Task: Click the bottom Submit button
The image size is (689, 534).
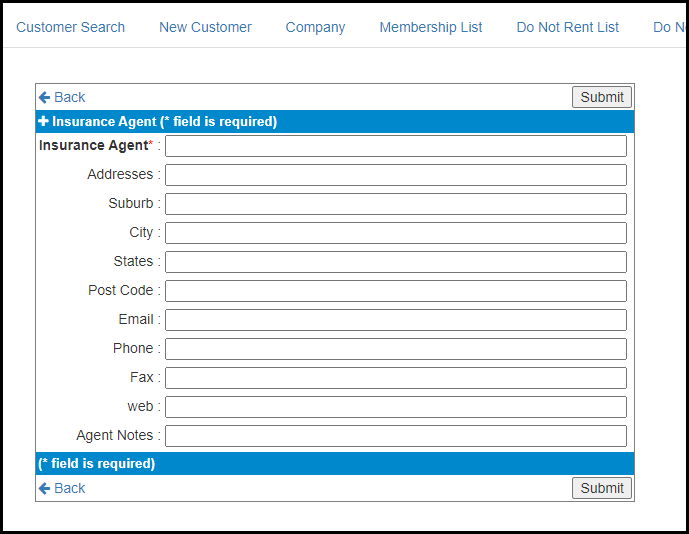Action: tap(602, 488)
